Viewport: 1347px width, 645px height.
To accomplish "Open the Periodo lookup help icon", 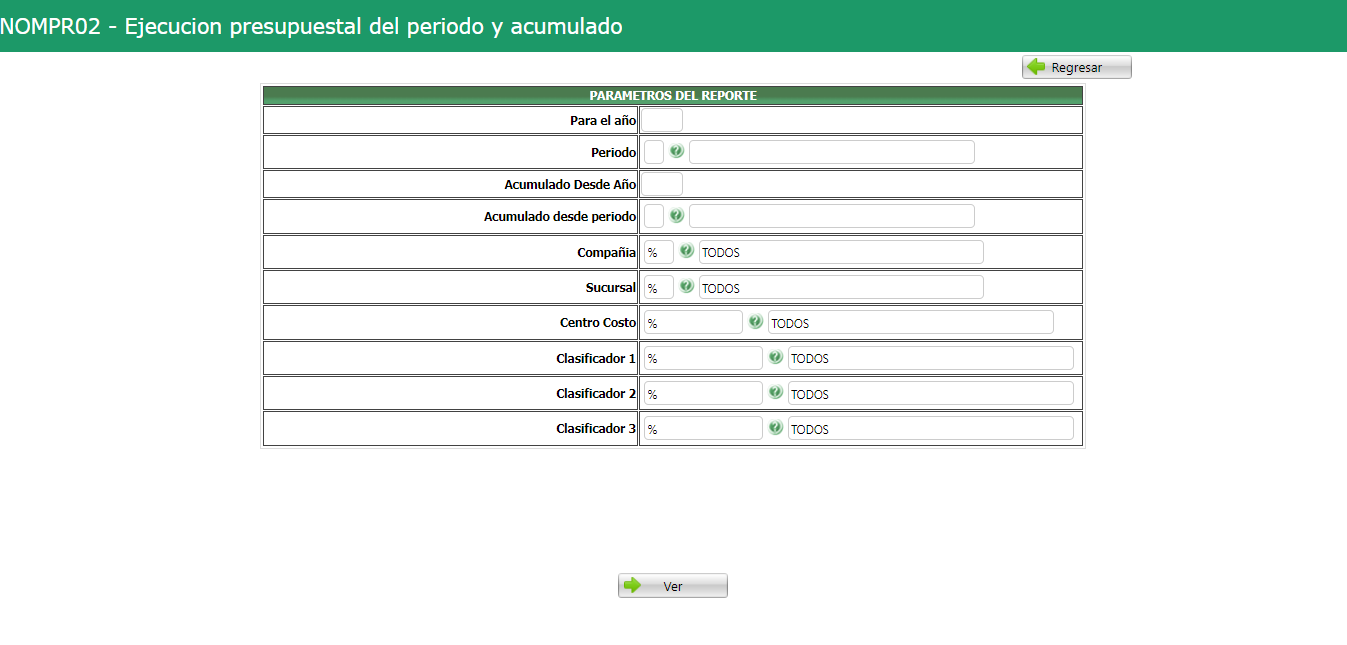I will pos(676,151).
